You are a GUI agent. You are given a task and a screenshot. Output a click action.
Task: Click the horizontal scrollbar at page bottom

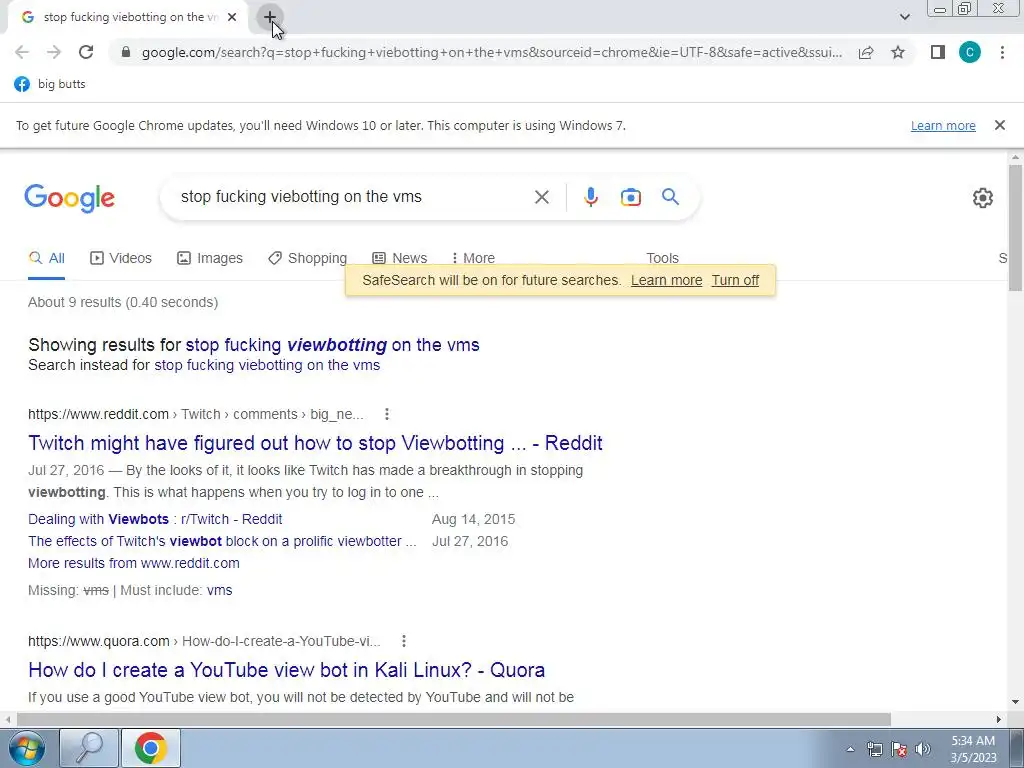coord(453,719)
